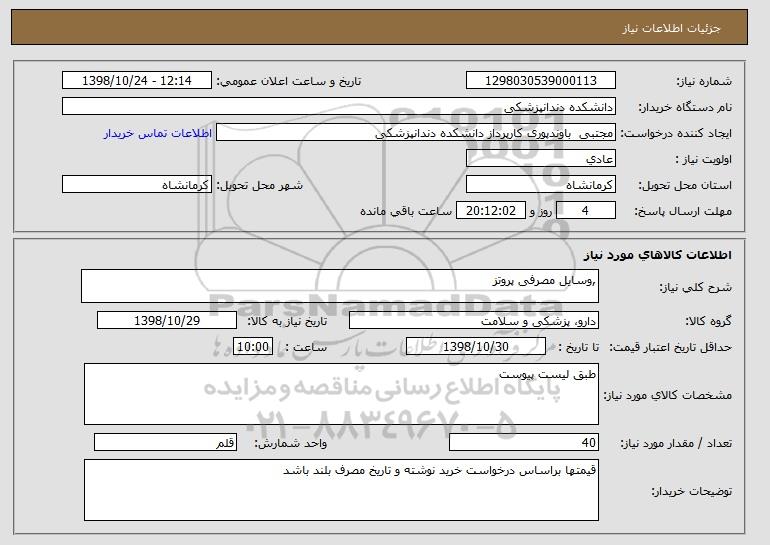Select the time field 10:00

253,347
